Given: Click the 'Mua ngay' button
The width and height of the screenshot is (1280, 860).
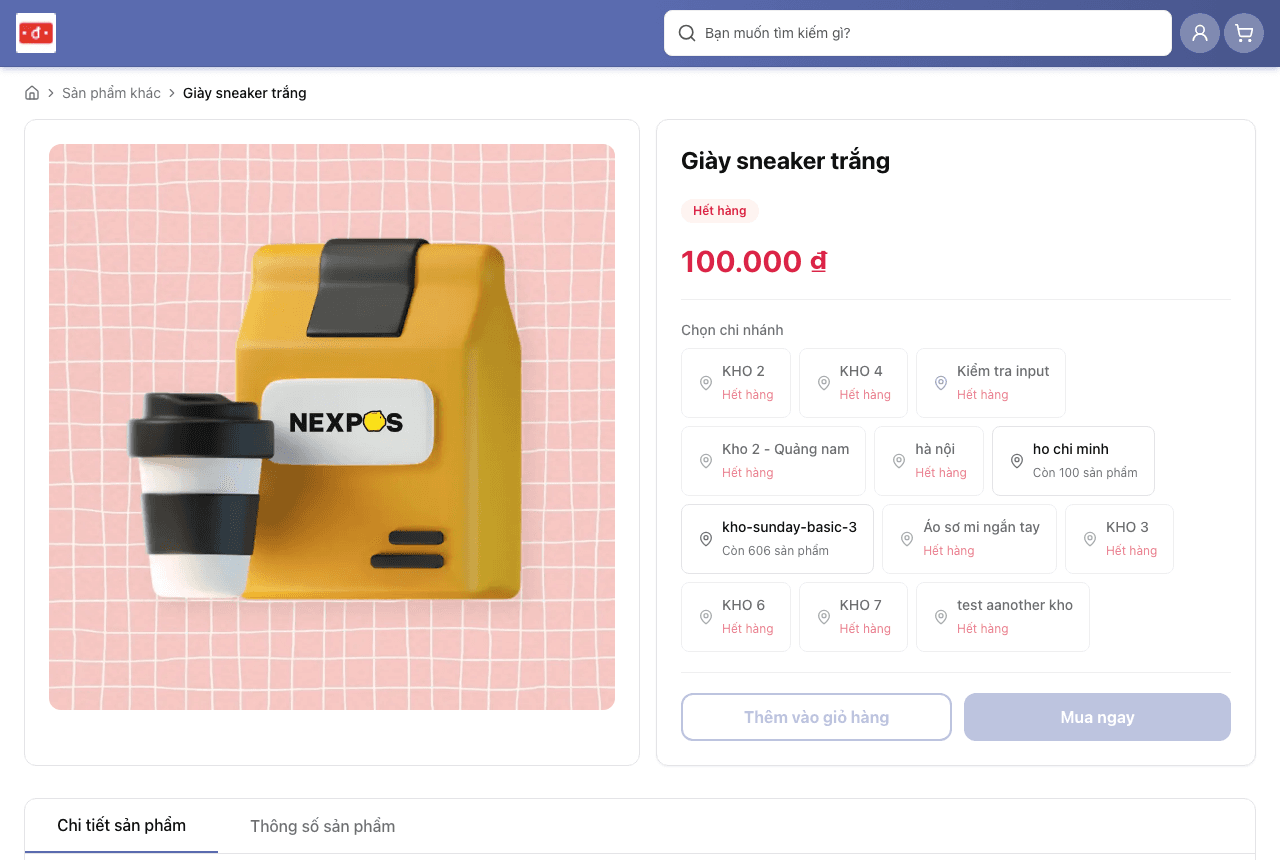Looking at the screenshot, I should 1097,717.
